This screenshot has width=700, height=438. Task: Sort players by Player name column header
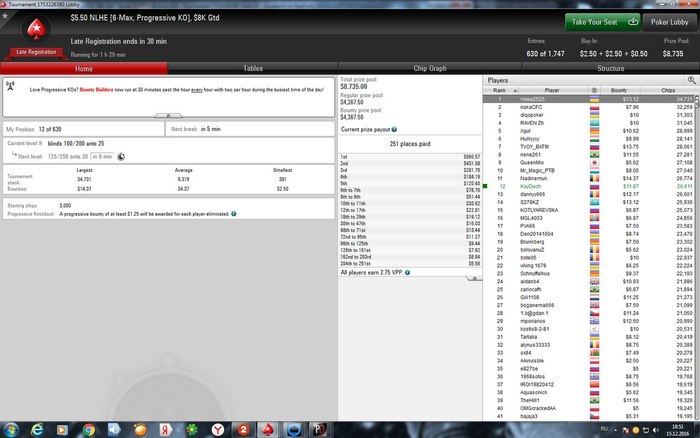coord(552,90)
